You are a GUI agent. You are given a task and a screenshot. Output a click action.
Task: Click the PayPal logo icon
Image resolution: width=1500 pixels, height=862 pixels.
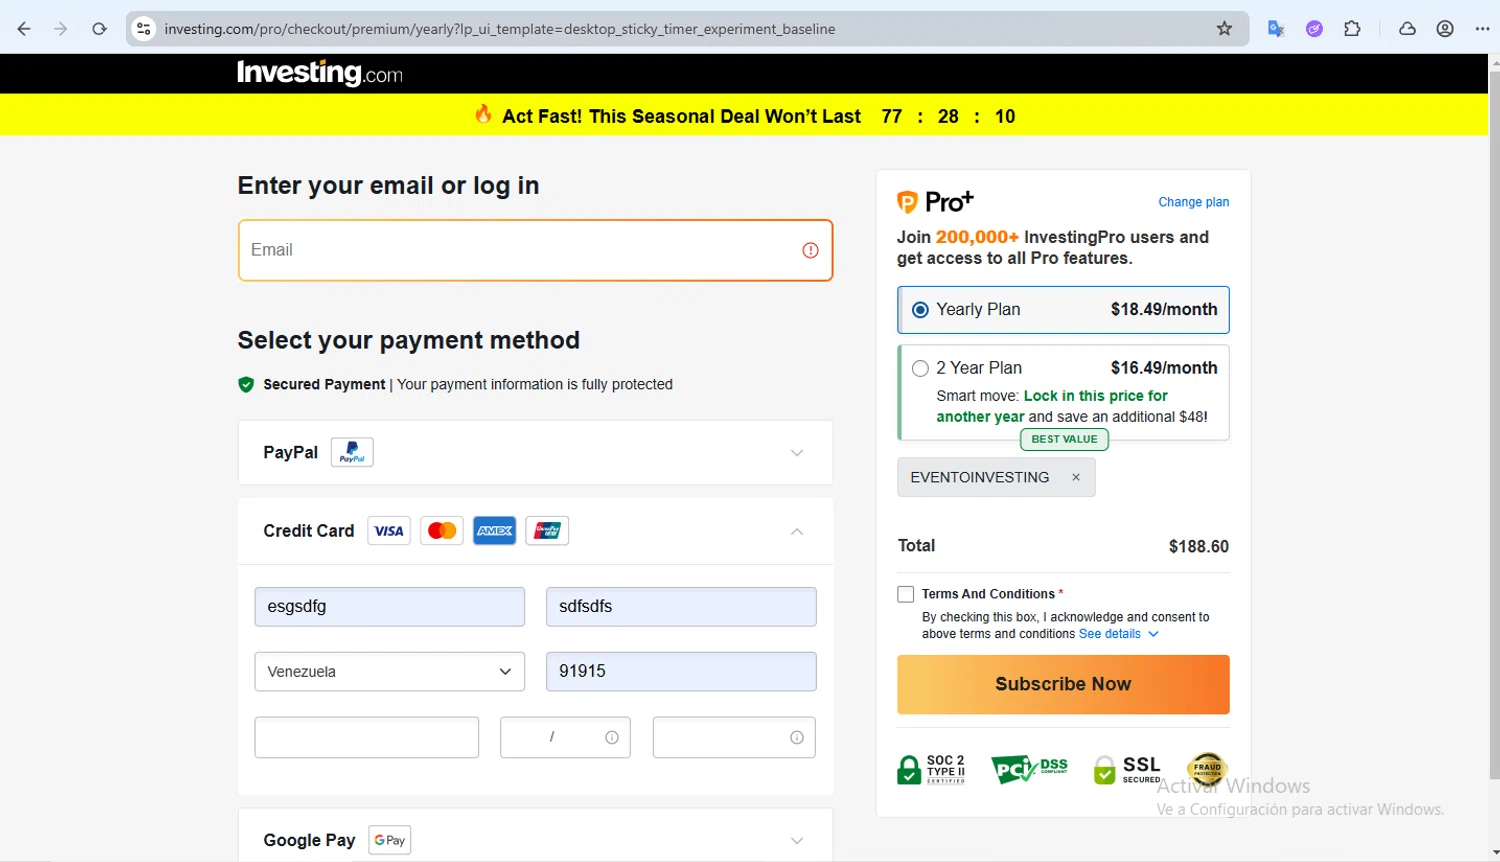[x=352, y=452]
